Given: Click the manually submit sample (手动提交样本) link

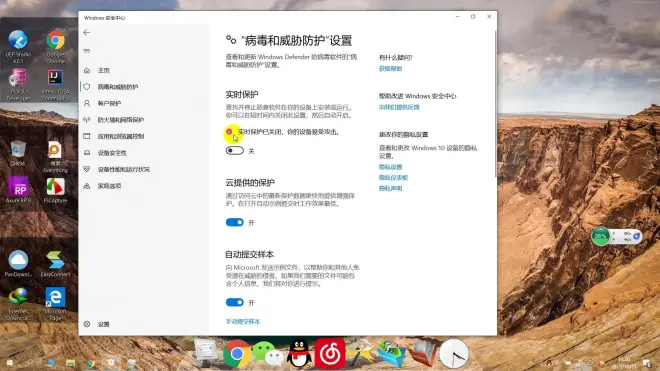Looking at the screenshot, I should click(x=243, y=321).
